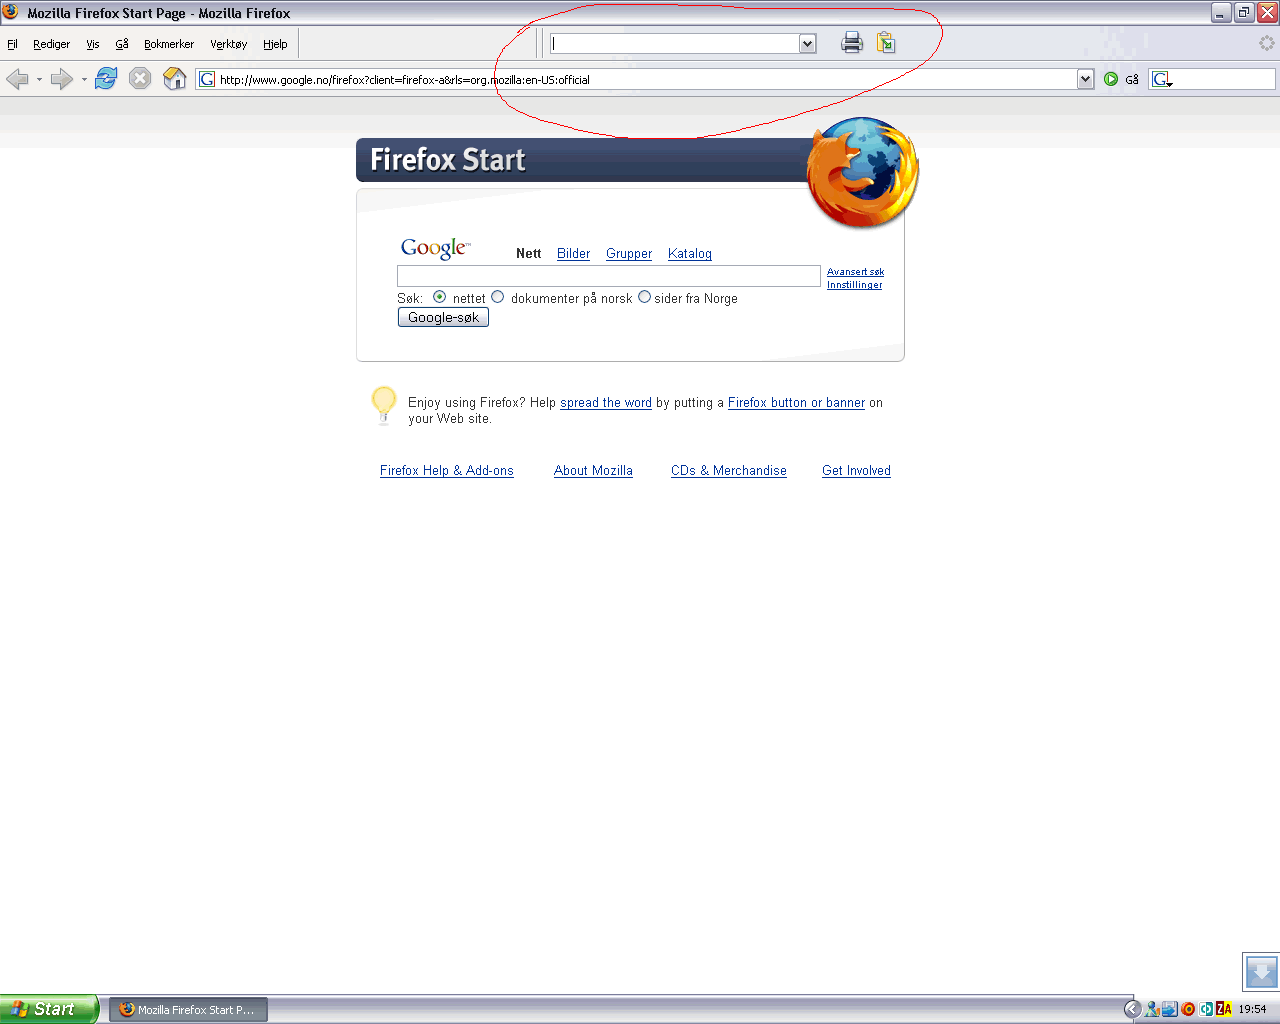The image size is (1280, 1024).
Task: Open the Forward button history dropdown arrow
Action: point(84,79)
